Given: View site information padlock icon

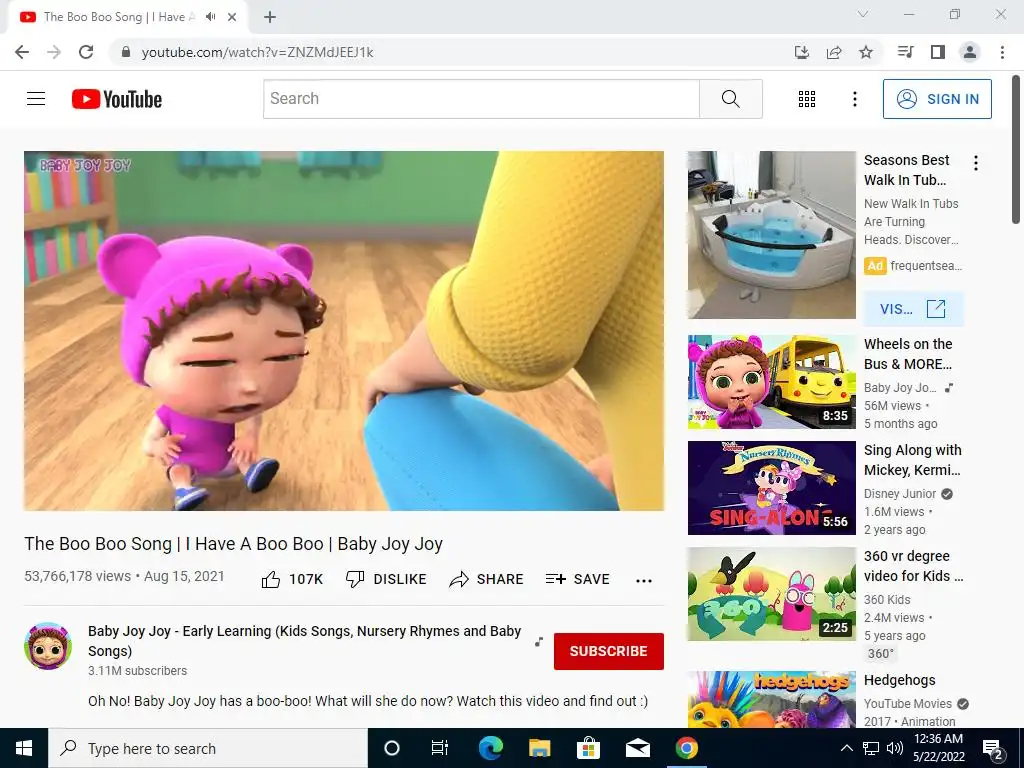Looking at the screenshot, I should pos(126,52).
